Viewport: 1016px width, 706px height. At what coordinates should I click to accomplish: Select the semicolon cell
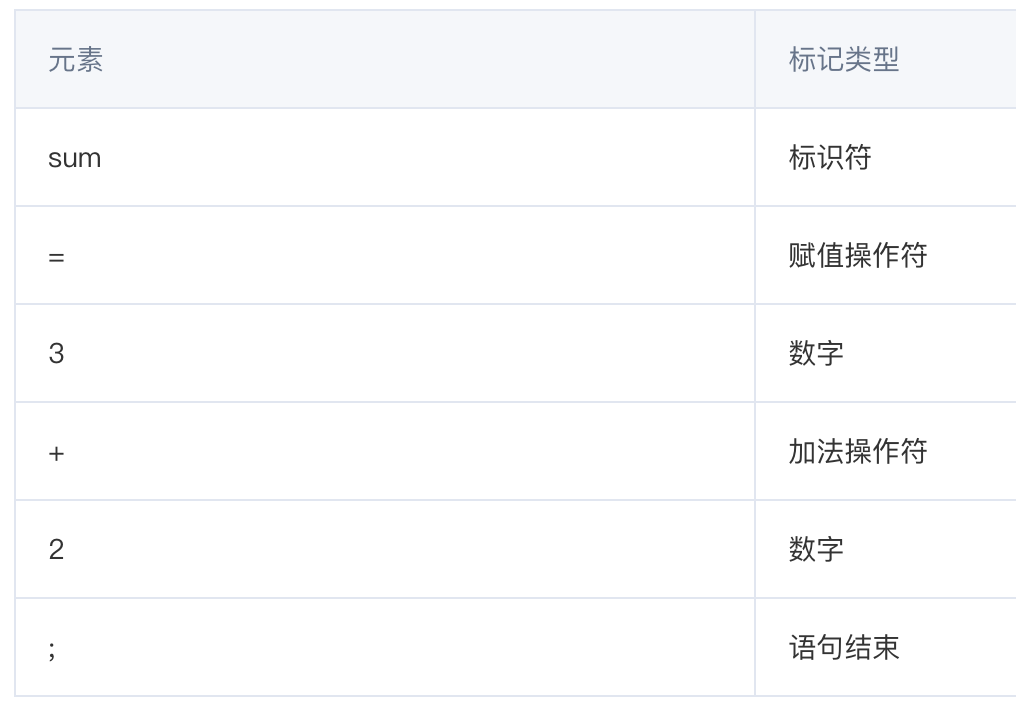pos(385,647)
